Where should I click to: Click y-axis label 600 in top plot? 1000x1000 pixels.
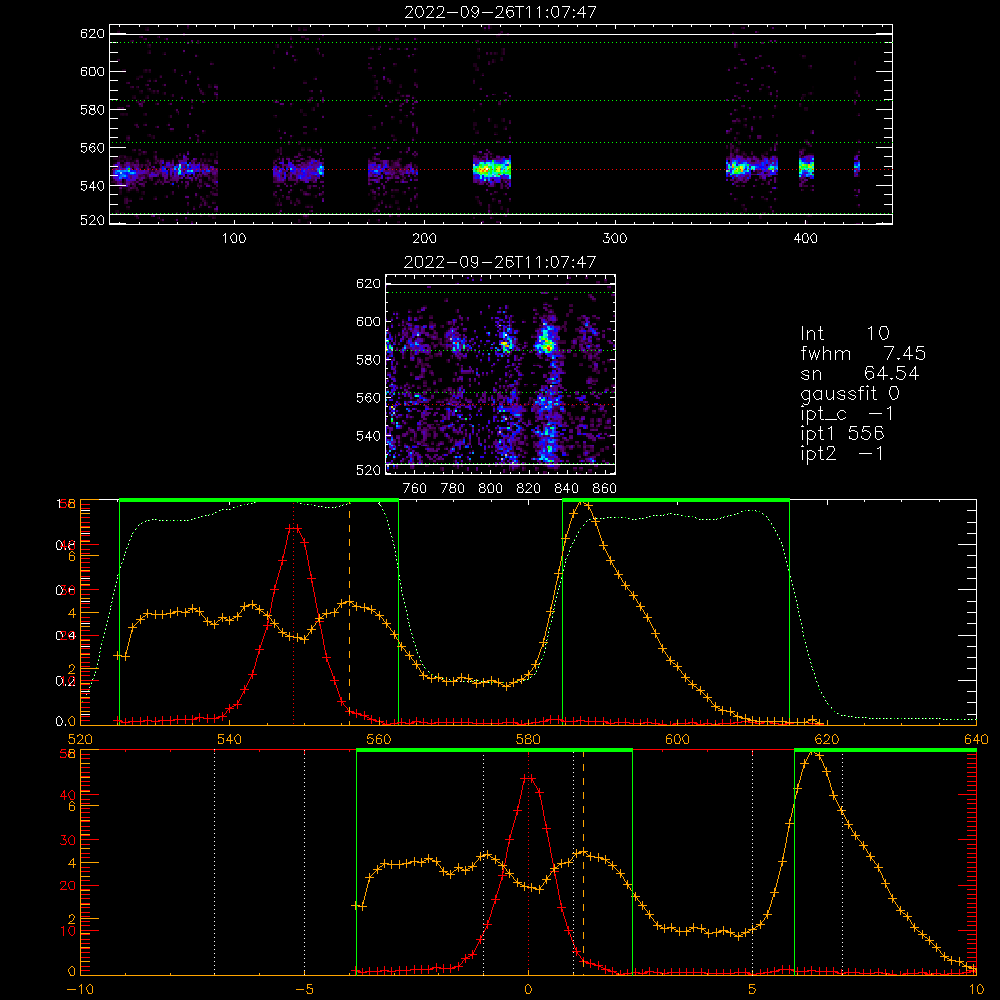pos(92,71)
